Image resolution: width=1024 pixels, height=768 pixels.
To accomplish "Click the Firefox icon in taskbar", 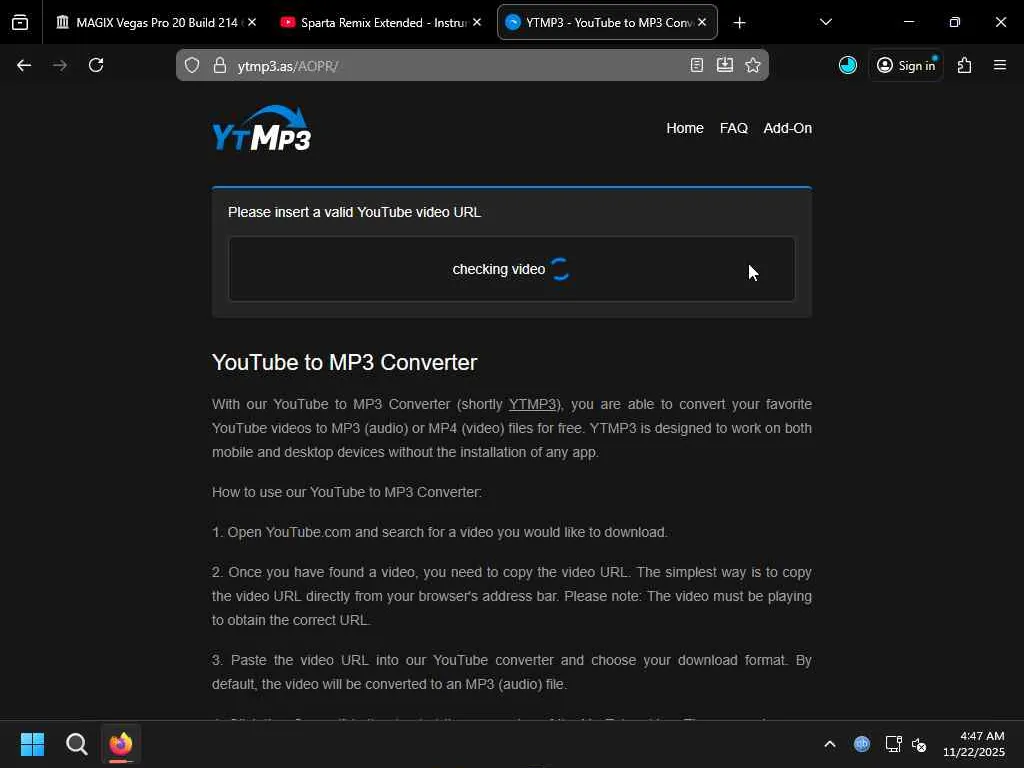I will tap(121, 744).
